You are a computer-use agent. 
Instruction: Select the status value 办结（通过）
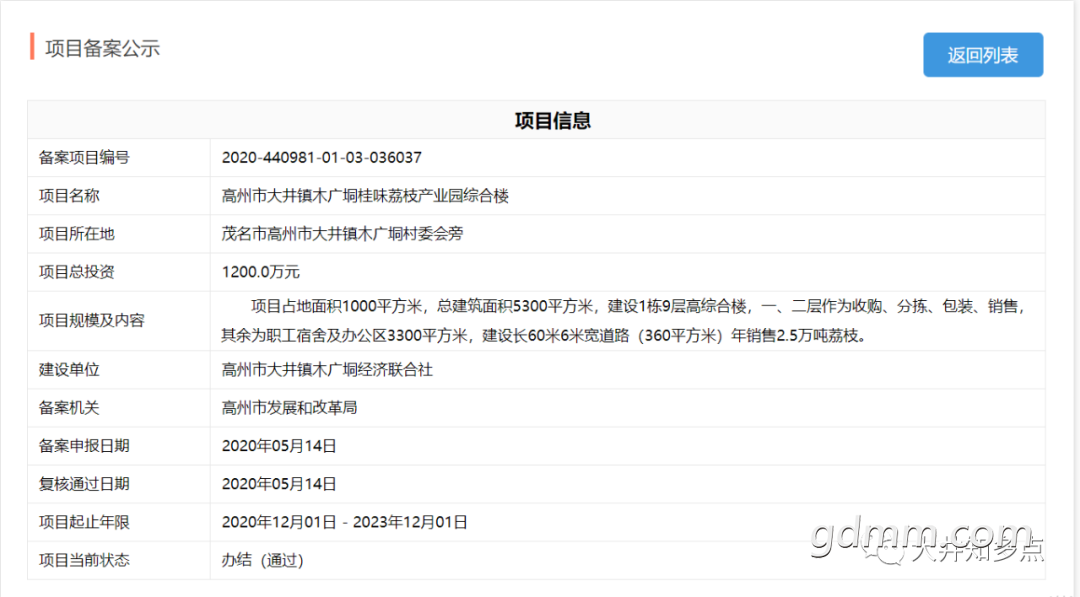click(262, 561)
